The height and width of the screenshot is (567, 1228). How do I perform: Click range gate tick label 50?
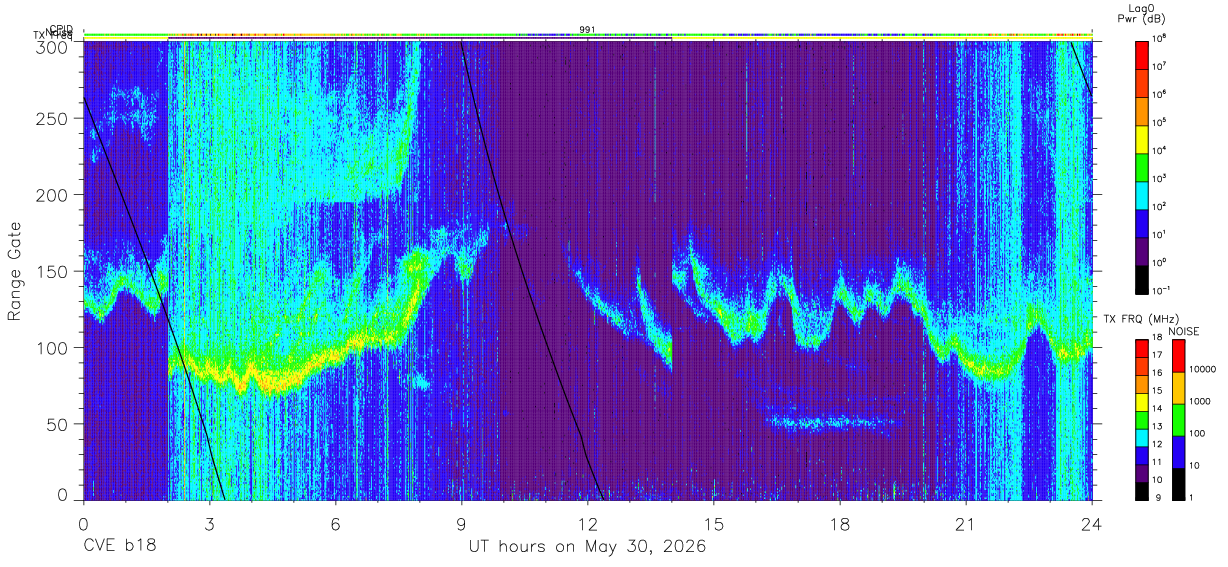(59, 424)
